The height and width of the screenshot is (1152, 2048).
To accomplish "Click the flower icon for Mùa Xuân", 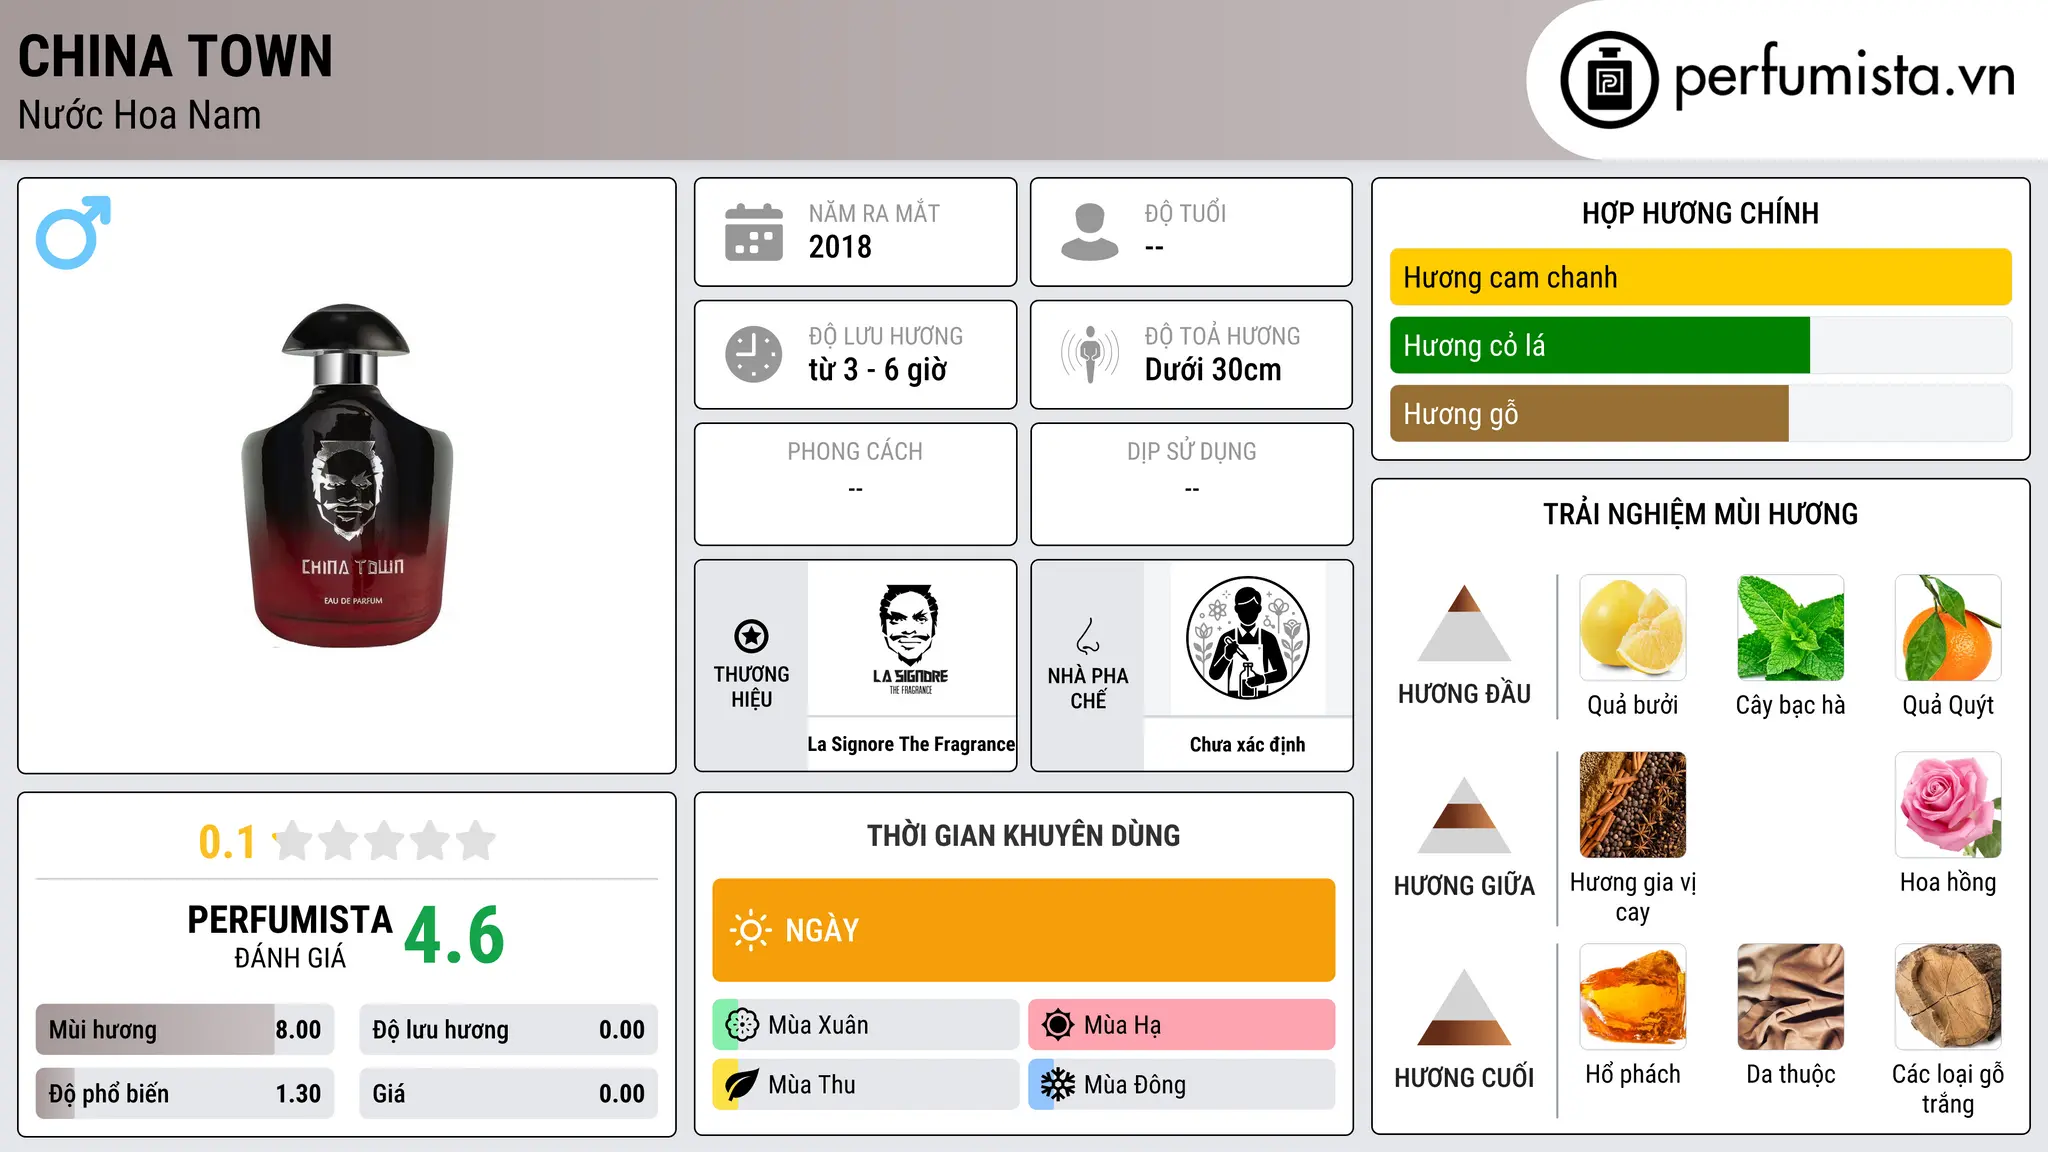I will [742, 1025].
